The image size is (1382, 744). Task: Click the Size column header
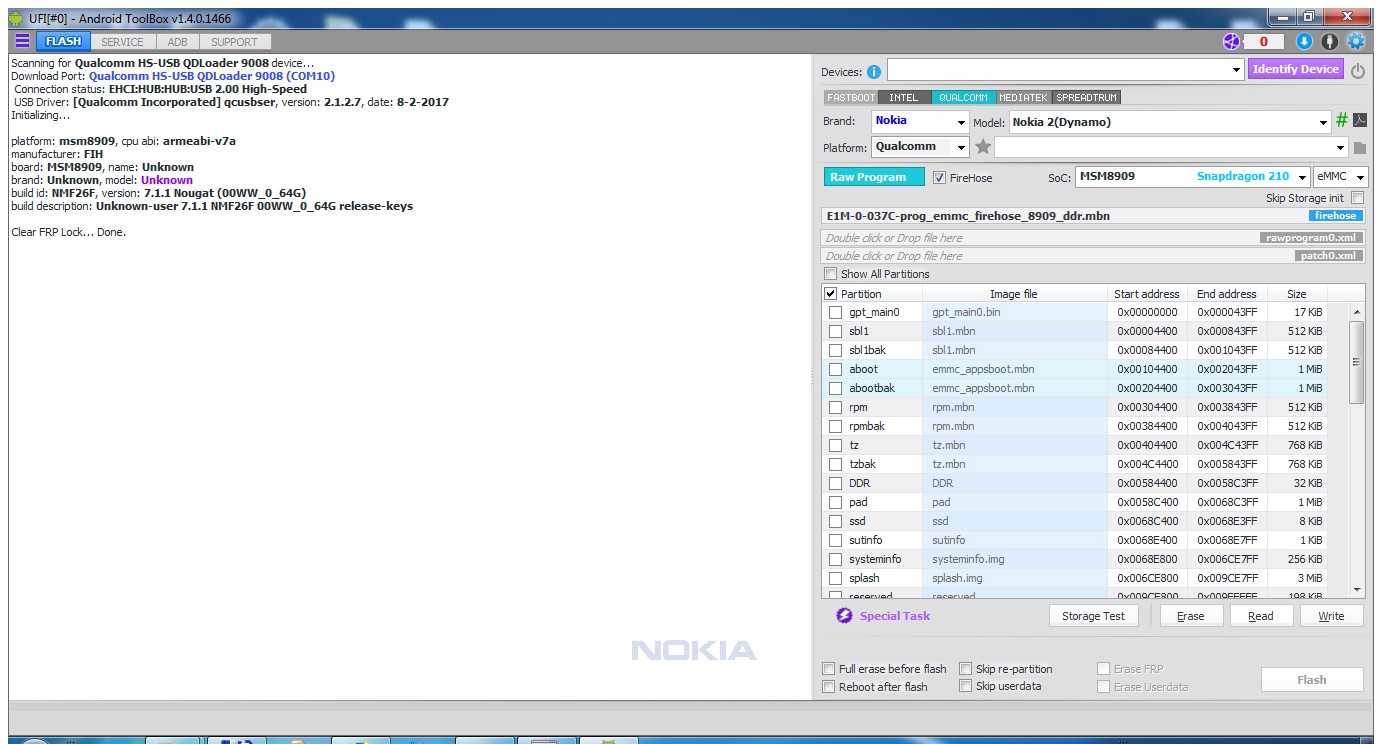click(x=1297, y=294)
